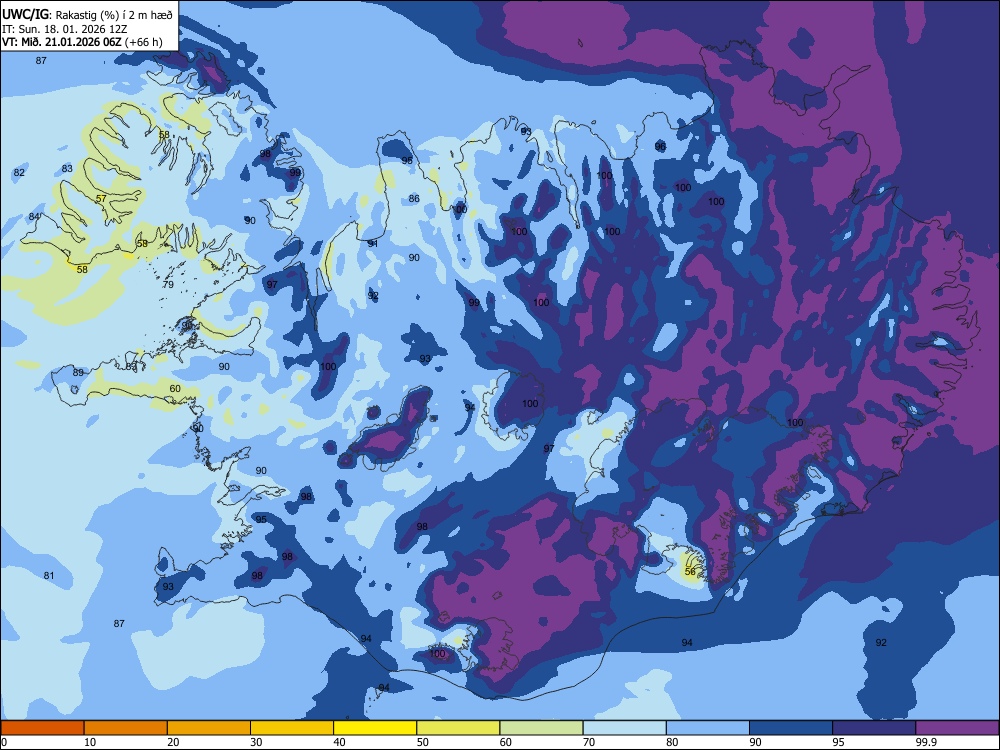The image size is (1000, 750).
Task: Pick the golden 30–40 legend swatch
Action: [292, 728]
